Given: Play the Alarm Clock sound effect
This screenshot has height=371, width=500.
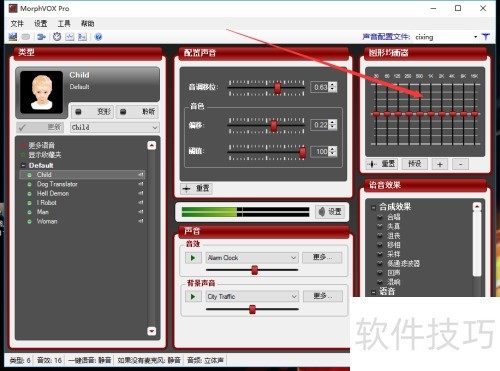Looking at the screenshot, I should [x=193, y=258].
